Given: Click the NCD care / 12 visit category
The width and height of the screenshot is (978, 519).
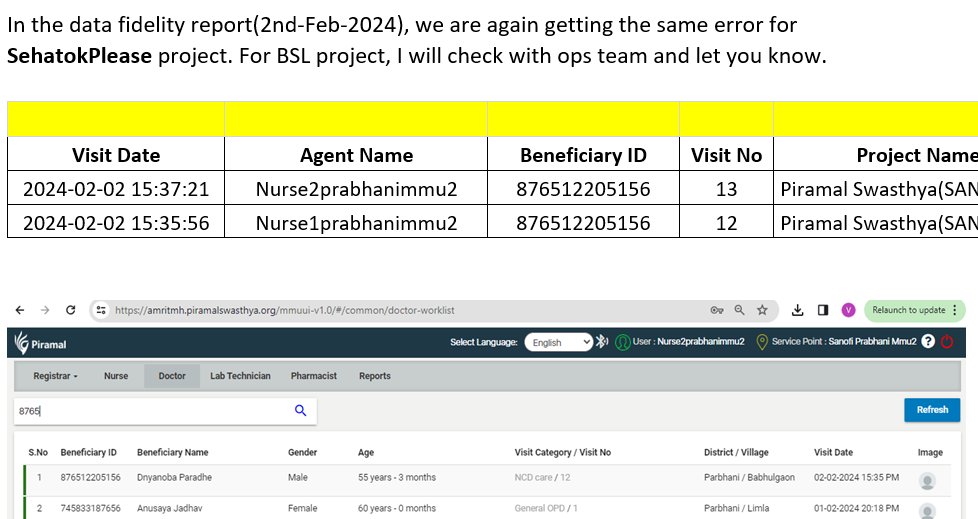Looking at the screenshot, I should point(543,478).
